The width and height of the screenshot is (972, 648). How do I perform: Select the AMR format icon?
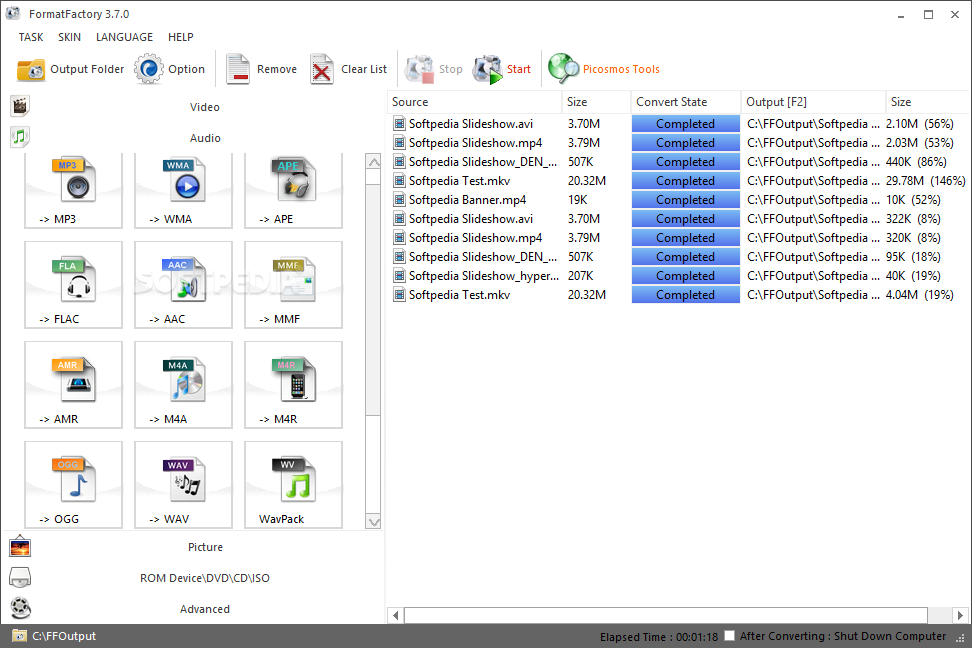coord(73,384)
